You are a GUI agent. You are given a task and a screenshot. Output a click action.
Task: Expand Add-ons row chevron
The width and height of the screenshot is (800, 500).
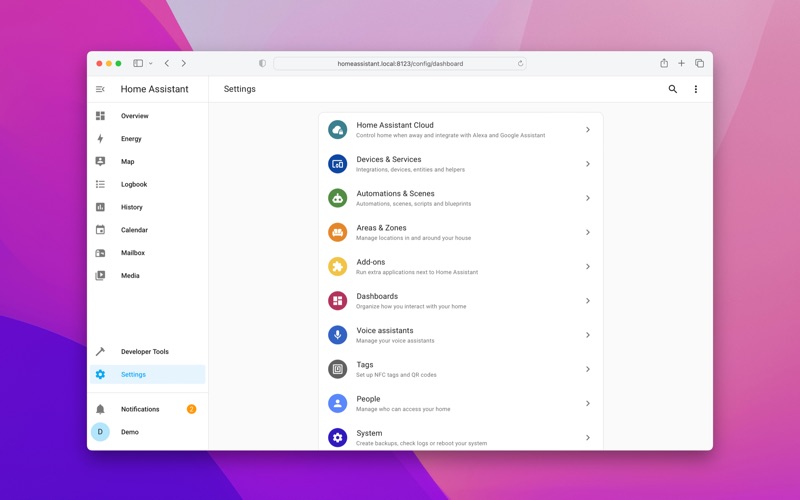[x=588, y=266]
